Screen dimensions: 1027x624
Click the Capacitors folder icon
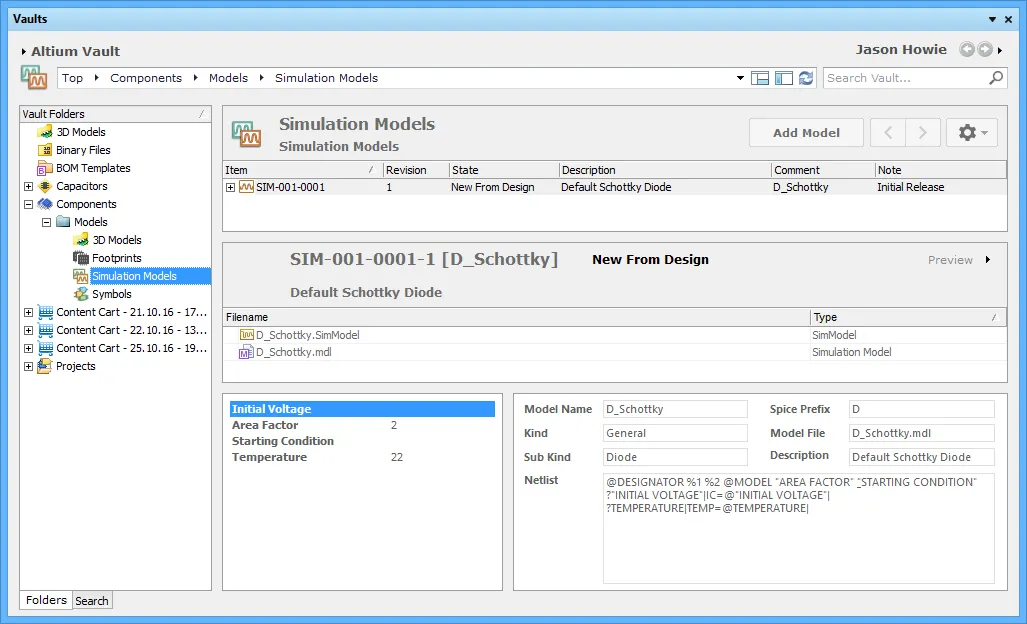[45, 186]
